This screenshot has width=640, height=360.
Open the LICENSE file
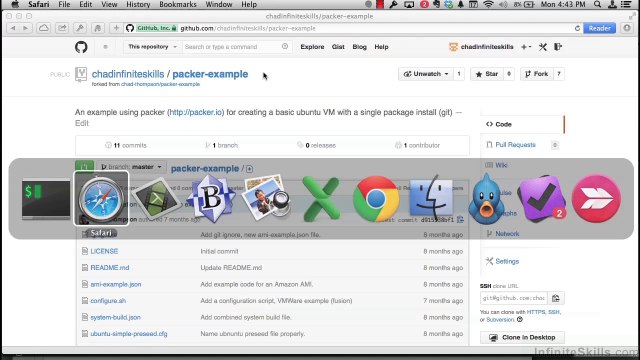(104, 251)
